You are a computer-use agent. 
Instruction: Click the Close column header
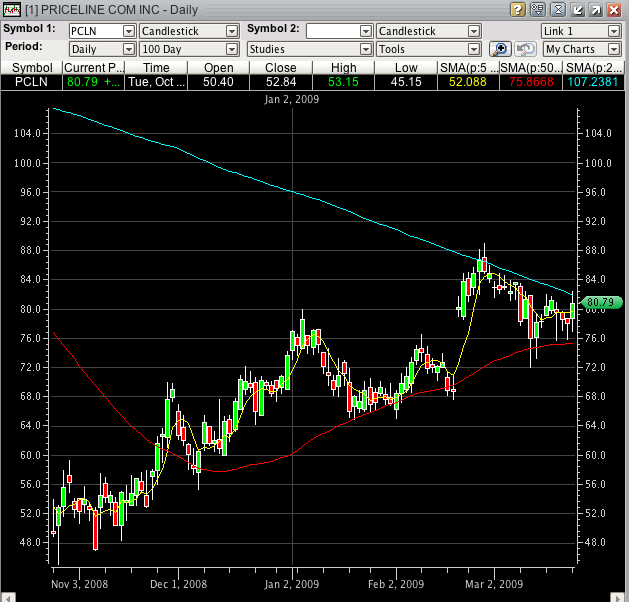pos(280,67)
